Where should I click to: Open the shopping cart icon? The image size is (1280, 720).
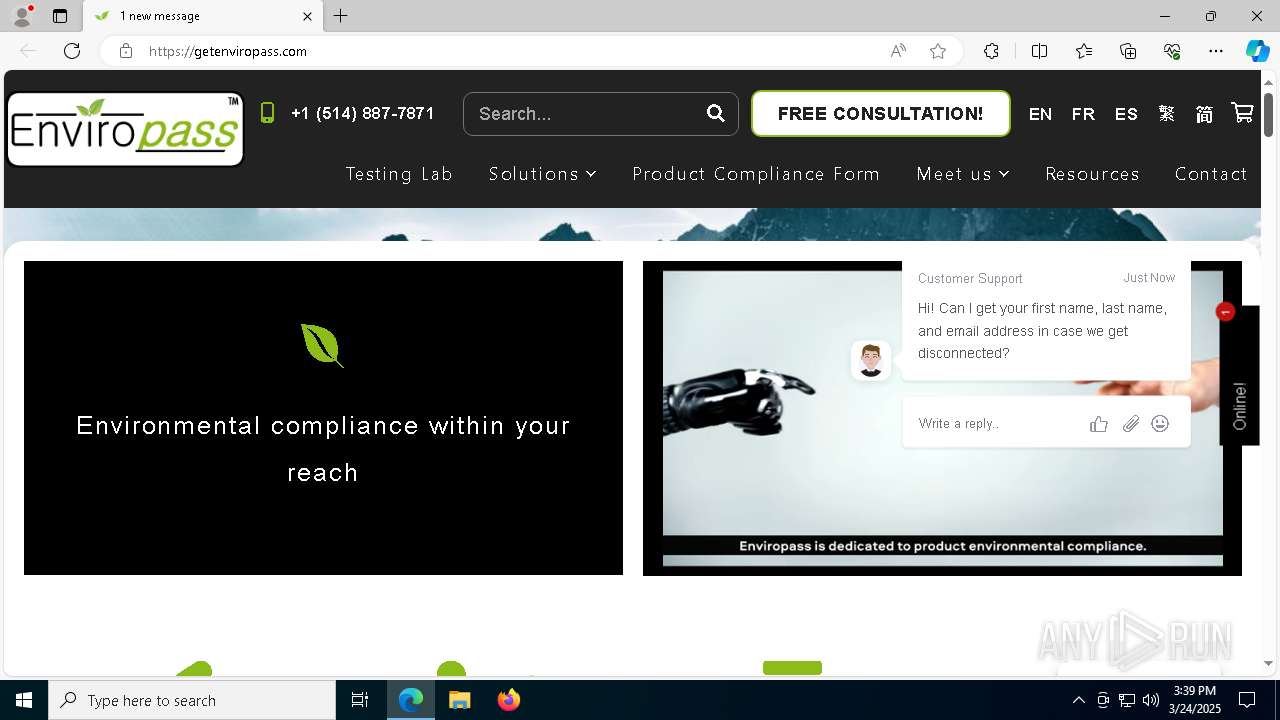click(x=1242, y=113)
